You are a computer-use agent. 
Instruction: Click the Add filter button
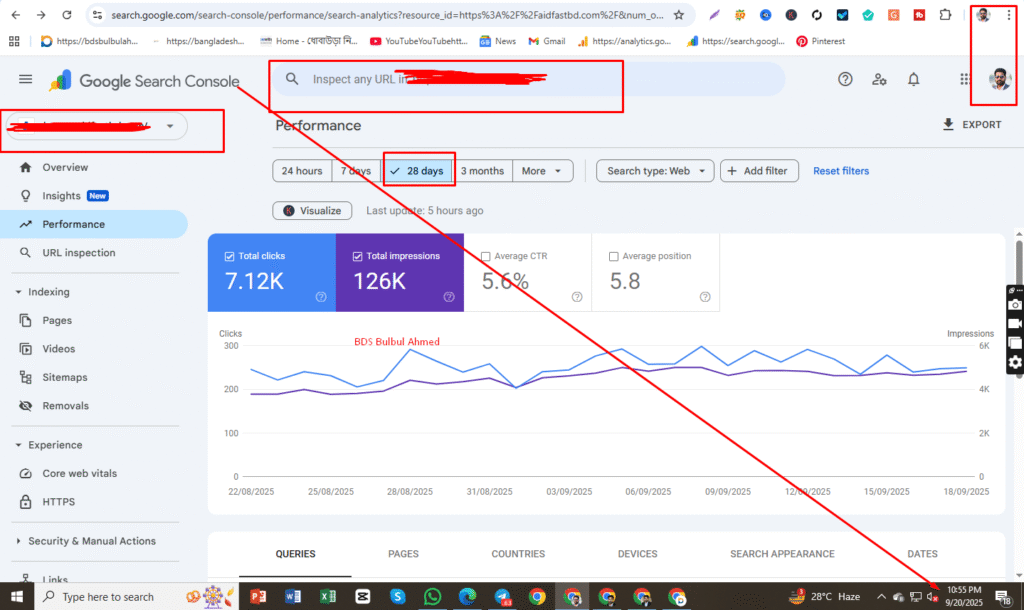point(757,171)
